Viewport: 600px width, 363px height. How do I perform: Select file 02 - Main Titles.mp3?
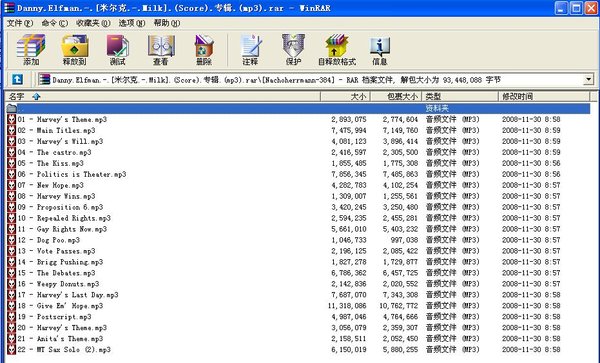[x=56, y=130]
